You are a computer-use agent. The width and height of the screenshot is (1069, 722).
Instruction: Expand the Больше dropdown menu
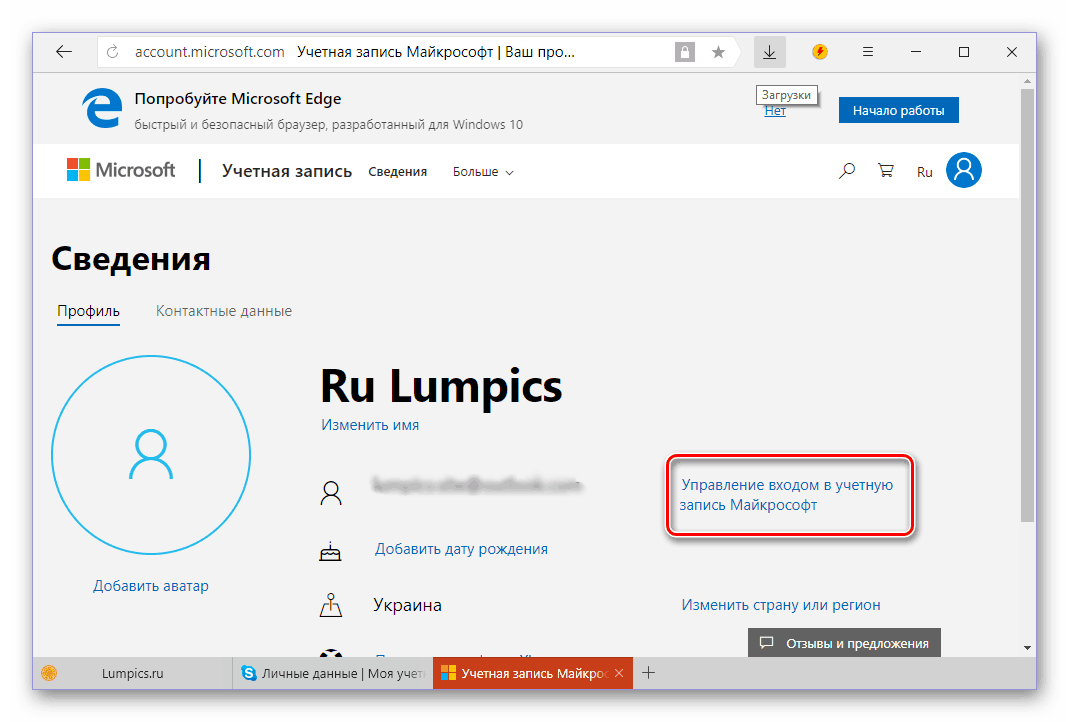(x=483, y=172)
